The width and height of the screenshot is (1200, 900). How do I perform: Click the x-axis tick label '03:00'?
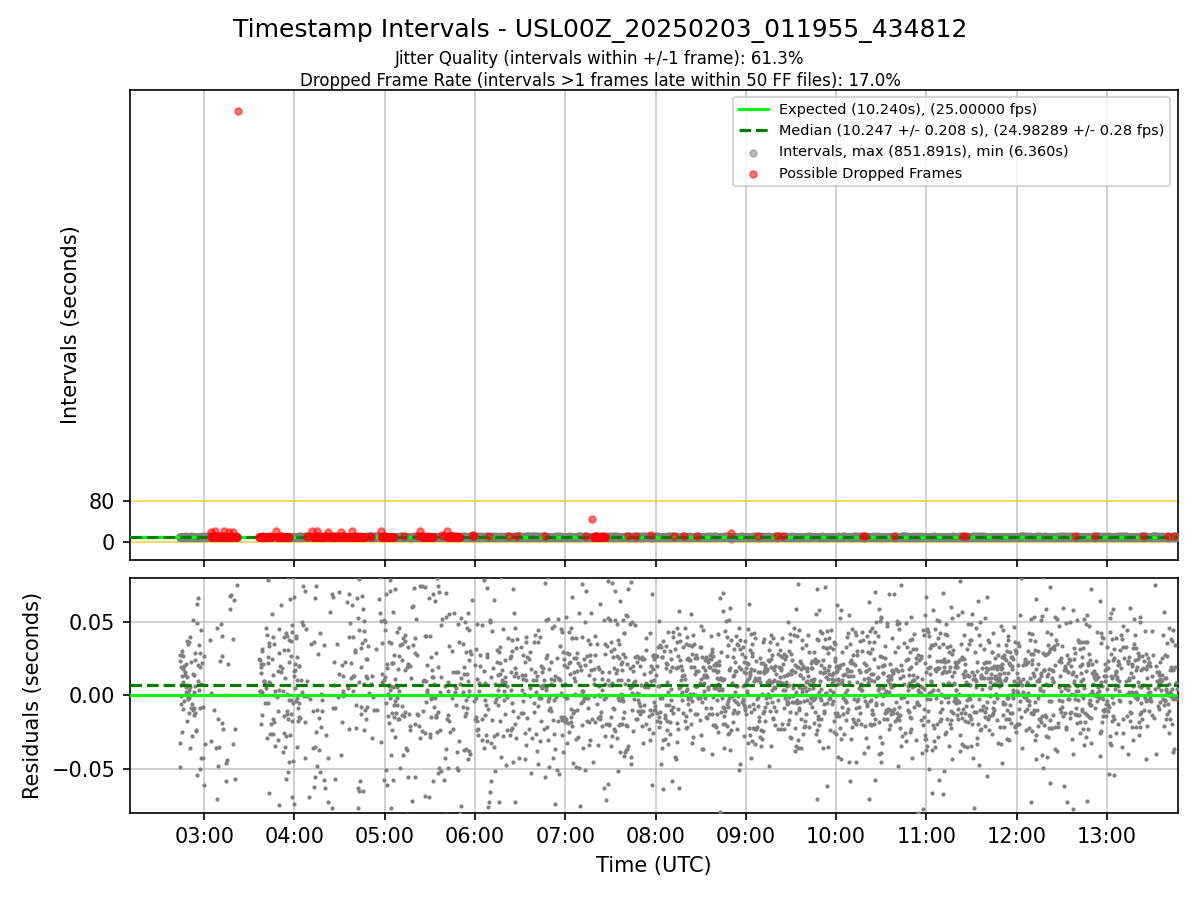pyautogui.click(x=204, y=836)
